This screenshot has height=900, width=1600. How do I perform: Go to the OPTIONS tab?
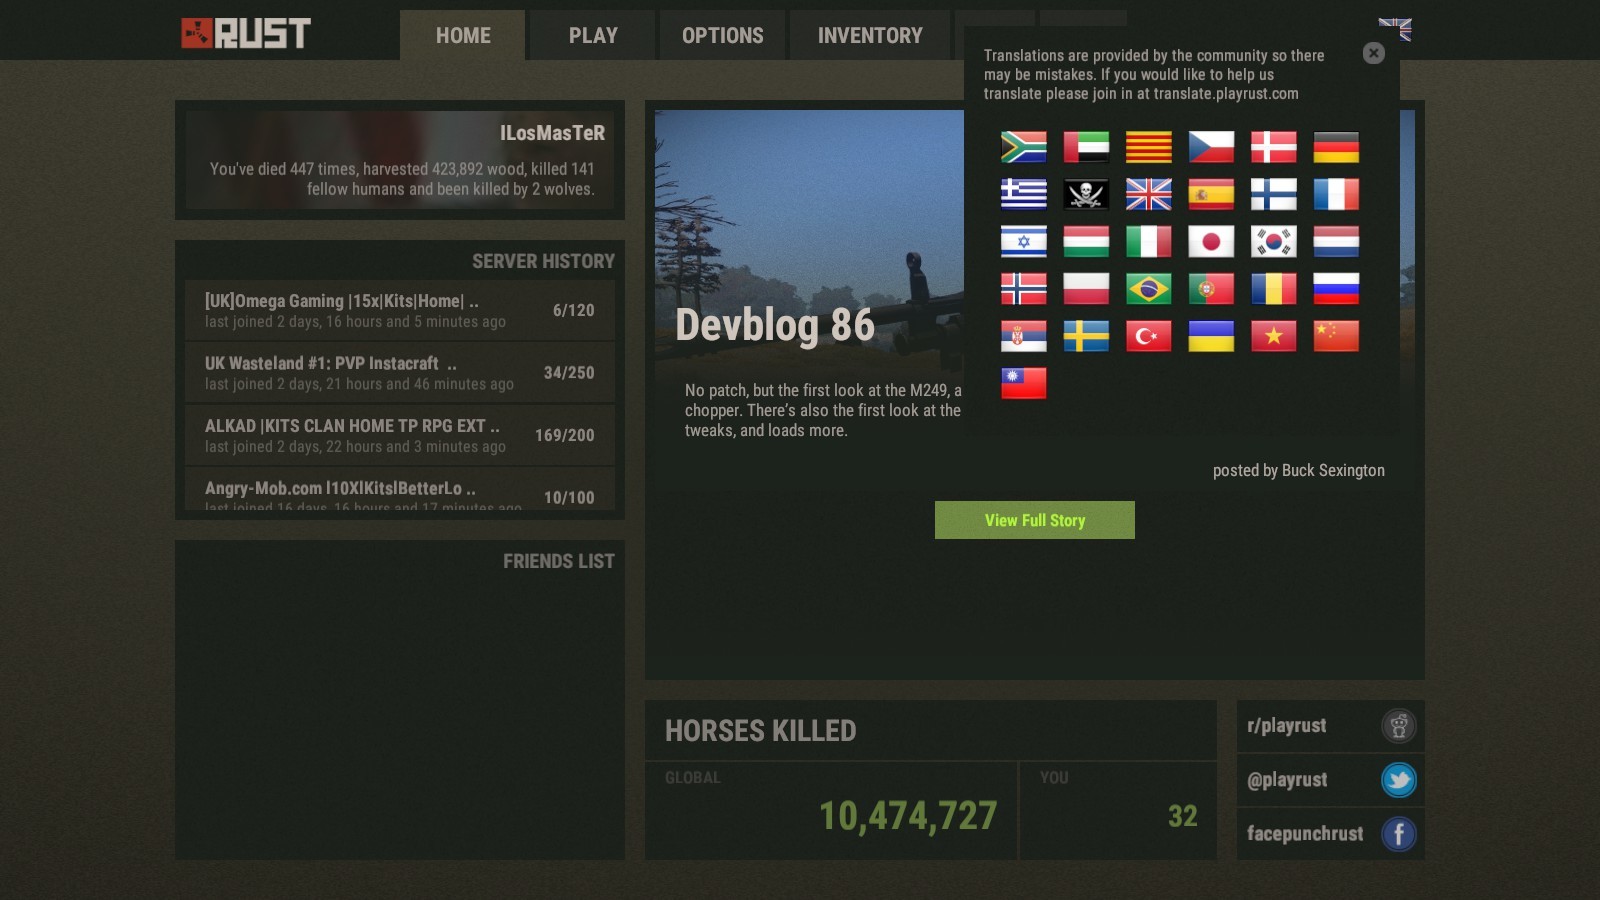[723, 35]
